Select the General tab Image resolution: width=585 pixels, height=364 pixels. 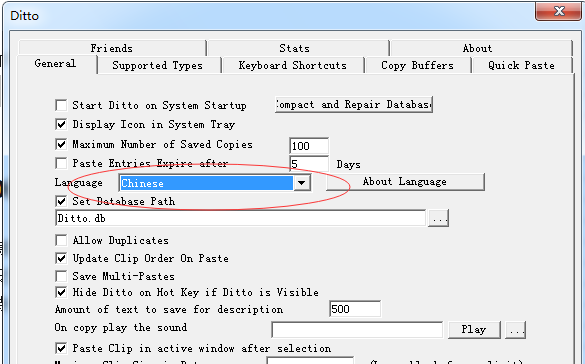pos(57,64)
